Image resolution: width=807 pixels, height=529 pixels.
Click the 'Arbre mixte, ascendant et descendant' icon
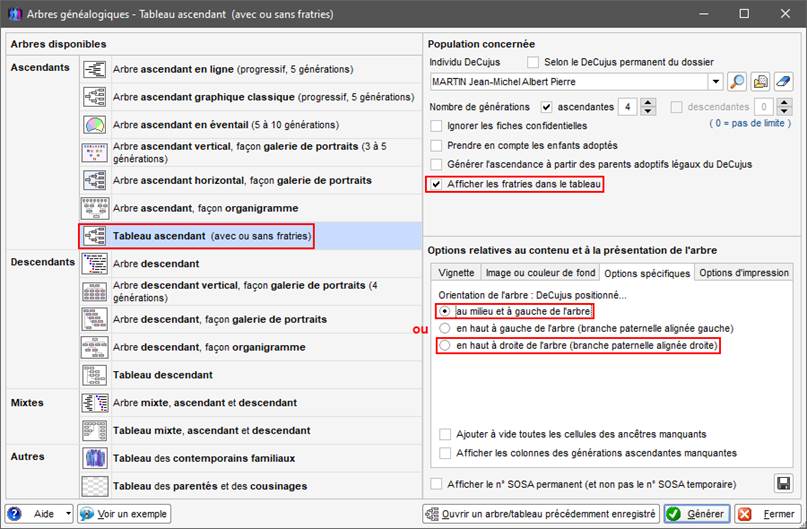(95, 403)
